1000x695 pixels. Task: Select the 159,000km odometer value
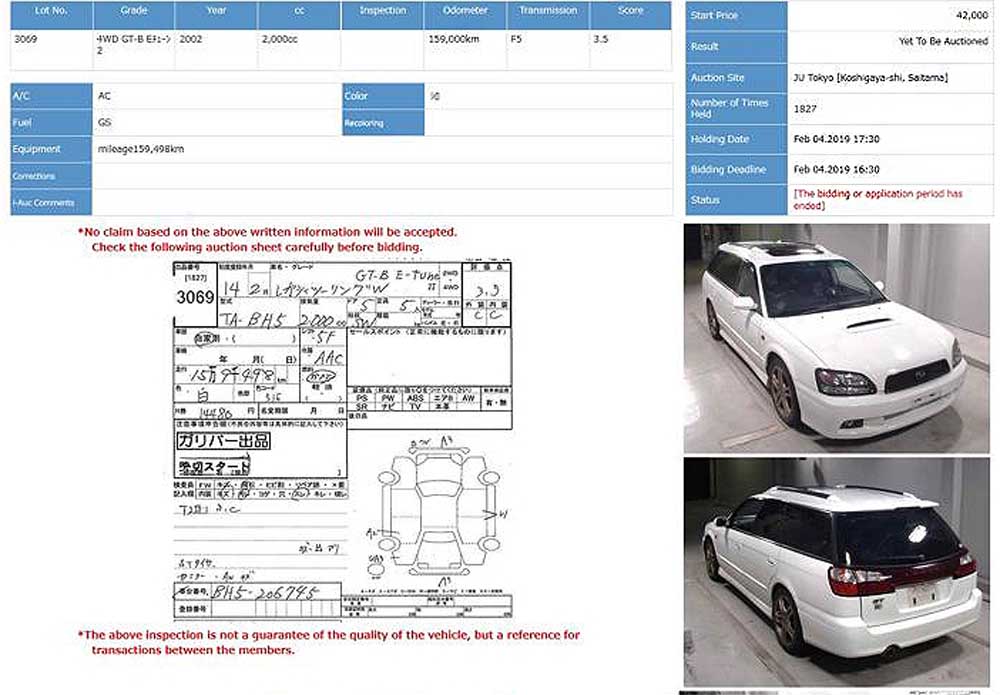pyautogui.click(x=453, y=39)
